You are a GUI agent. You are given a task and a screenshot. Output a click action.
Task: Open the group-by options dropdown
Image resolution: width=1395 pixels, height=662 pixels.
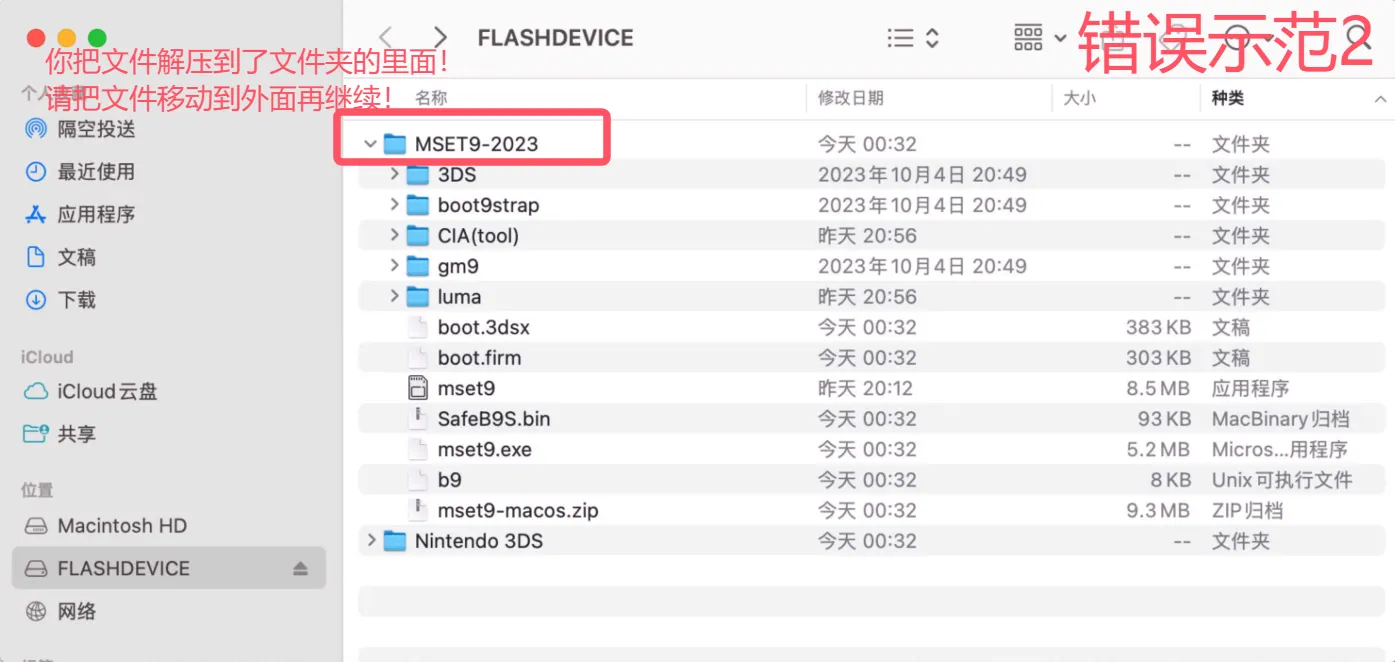click(1040, 38)
